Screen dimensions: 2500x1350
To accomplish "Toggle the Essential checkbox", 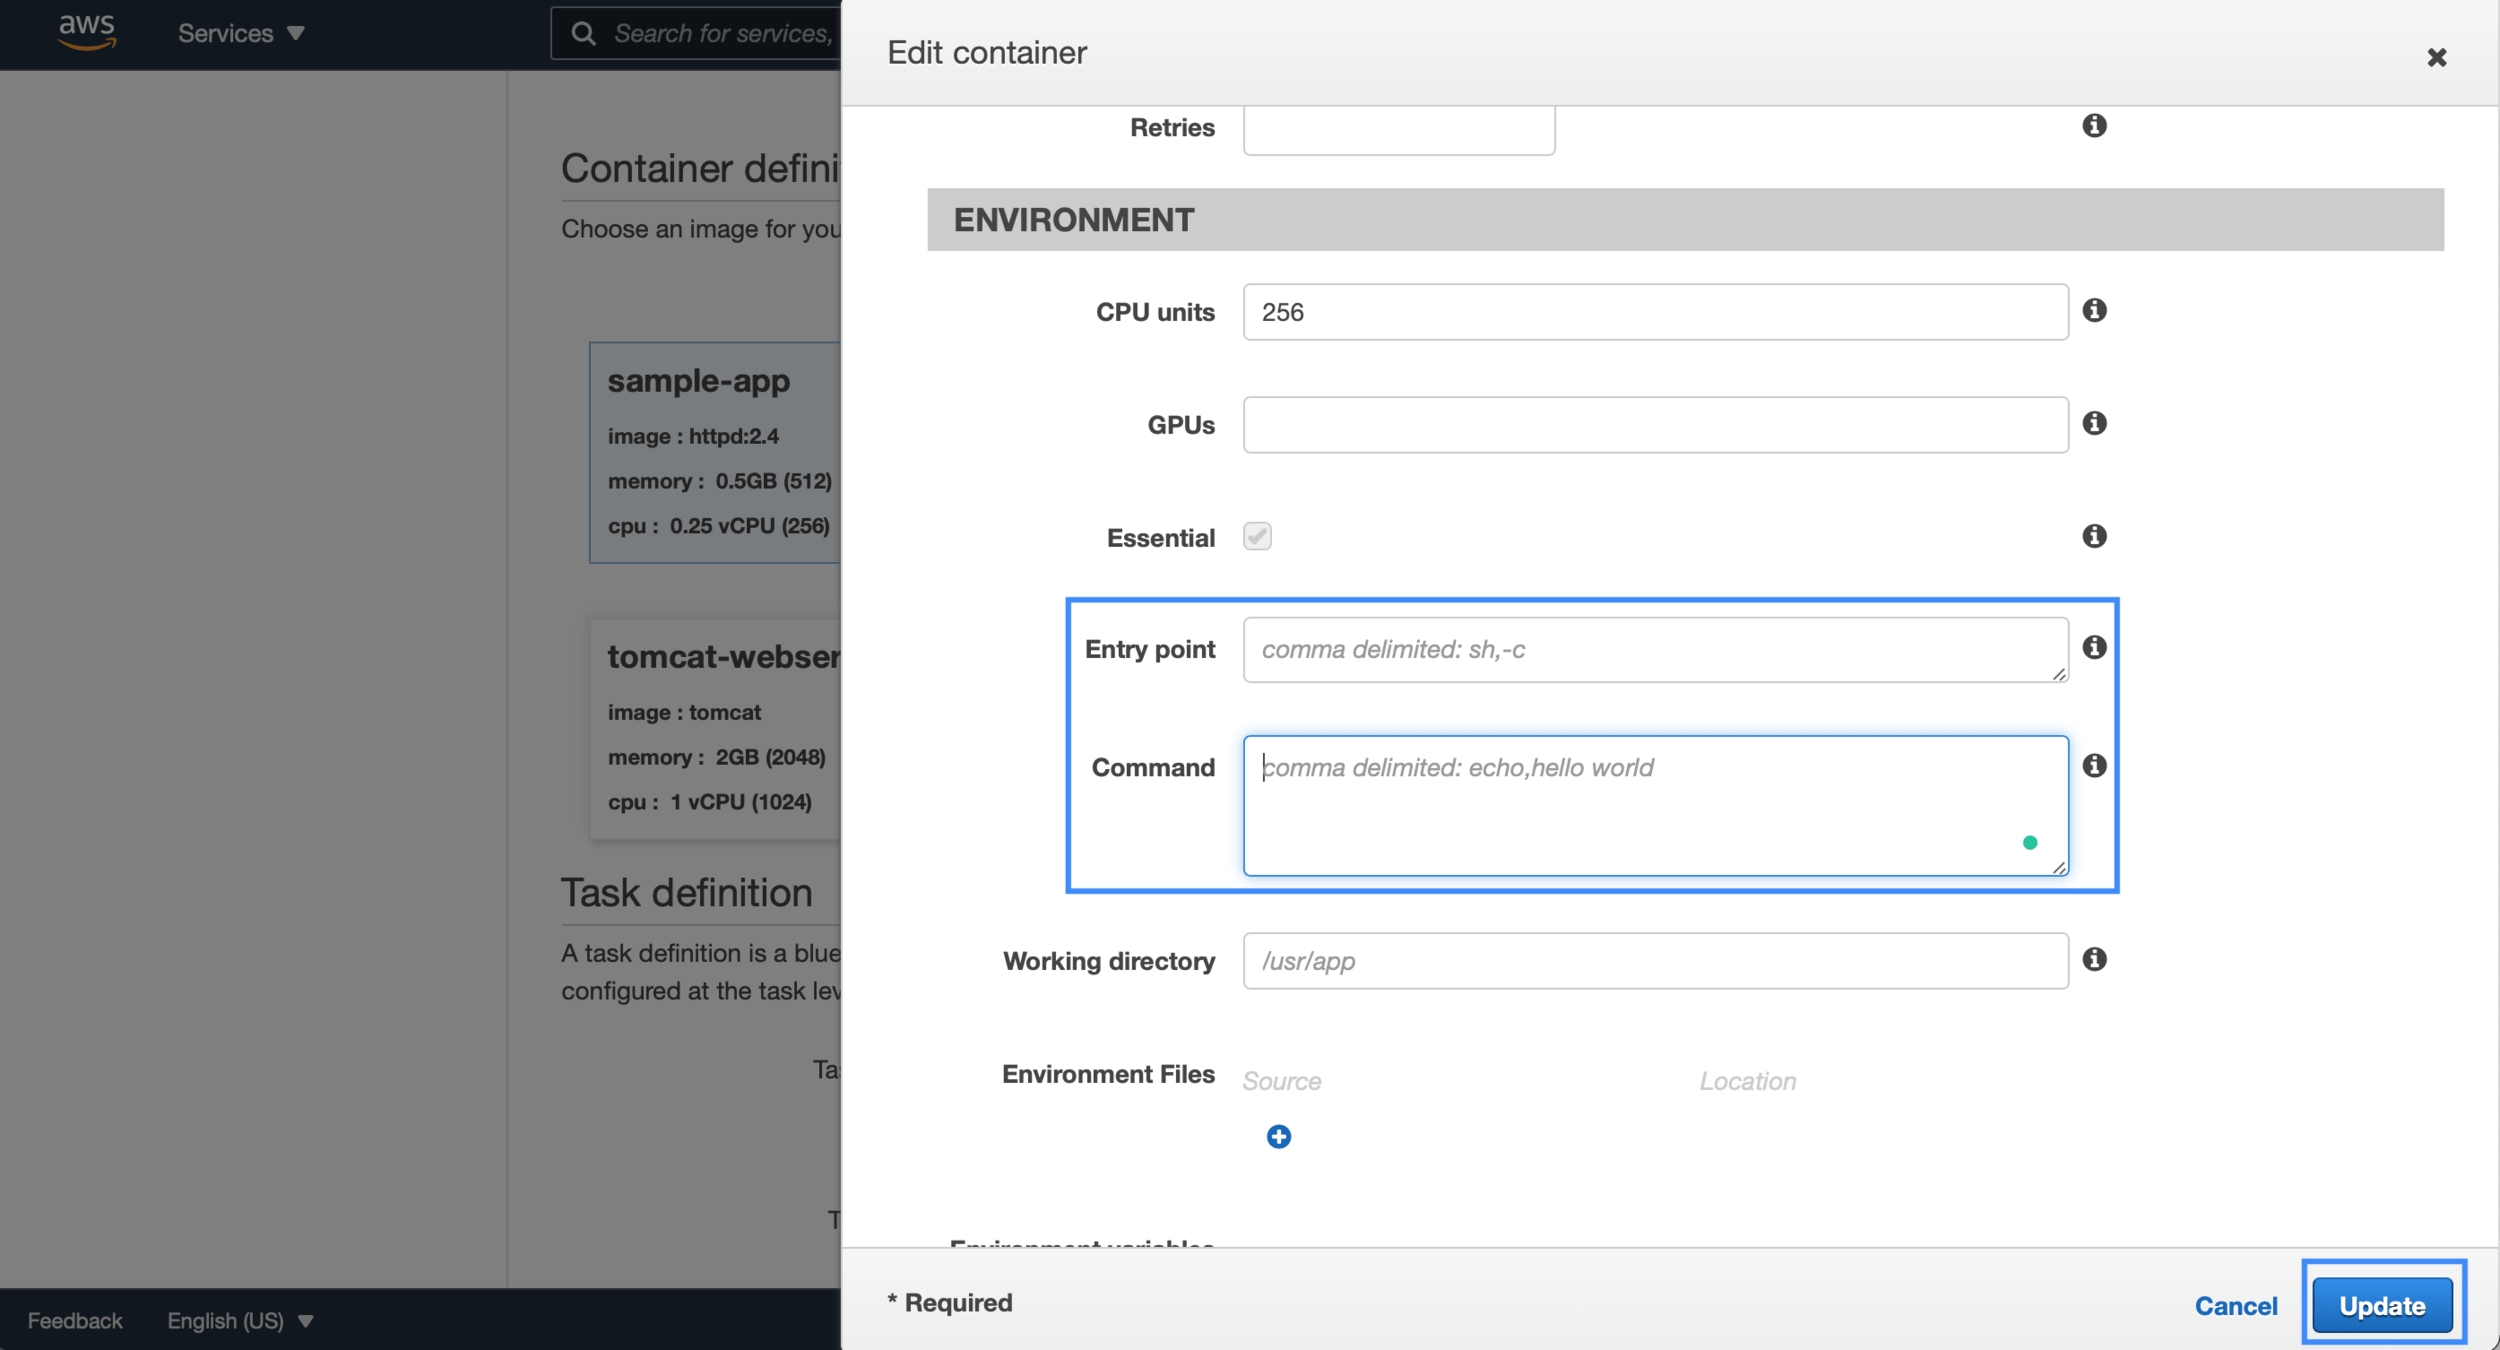I will click(1256, 536).
